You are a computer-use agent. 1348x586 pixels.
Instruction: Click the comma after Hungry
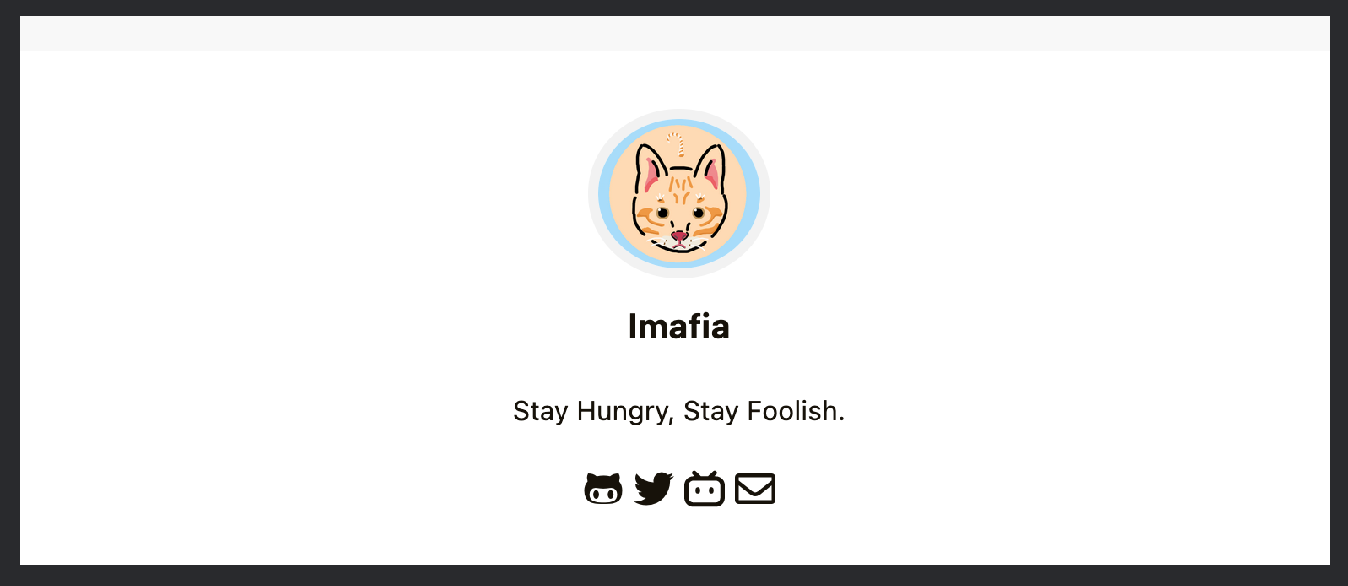[668, 420]
